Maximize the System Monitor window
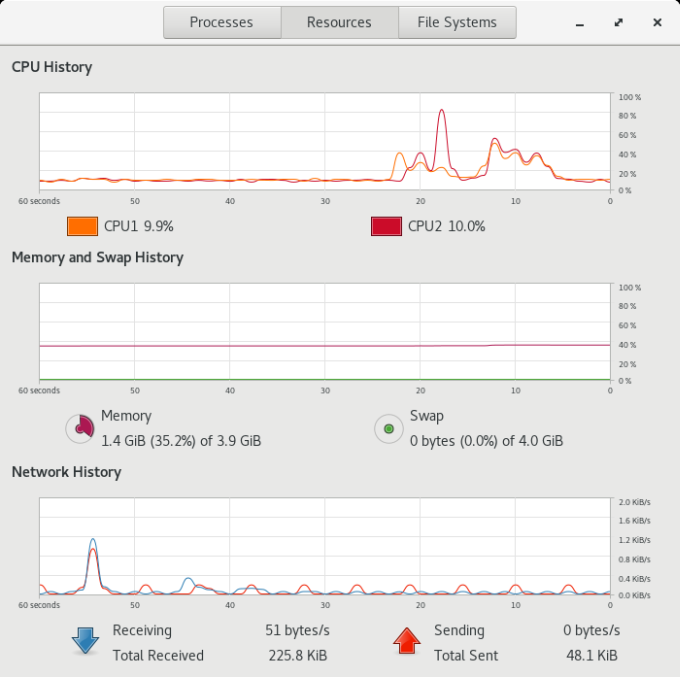This screenshot has height=677, width=680. (x=619, y=22)
